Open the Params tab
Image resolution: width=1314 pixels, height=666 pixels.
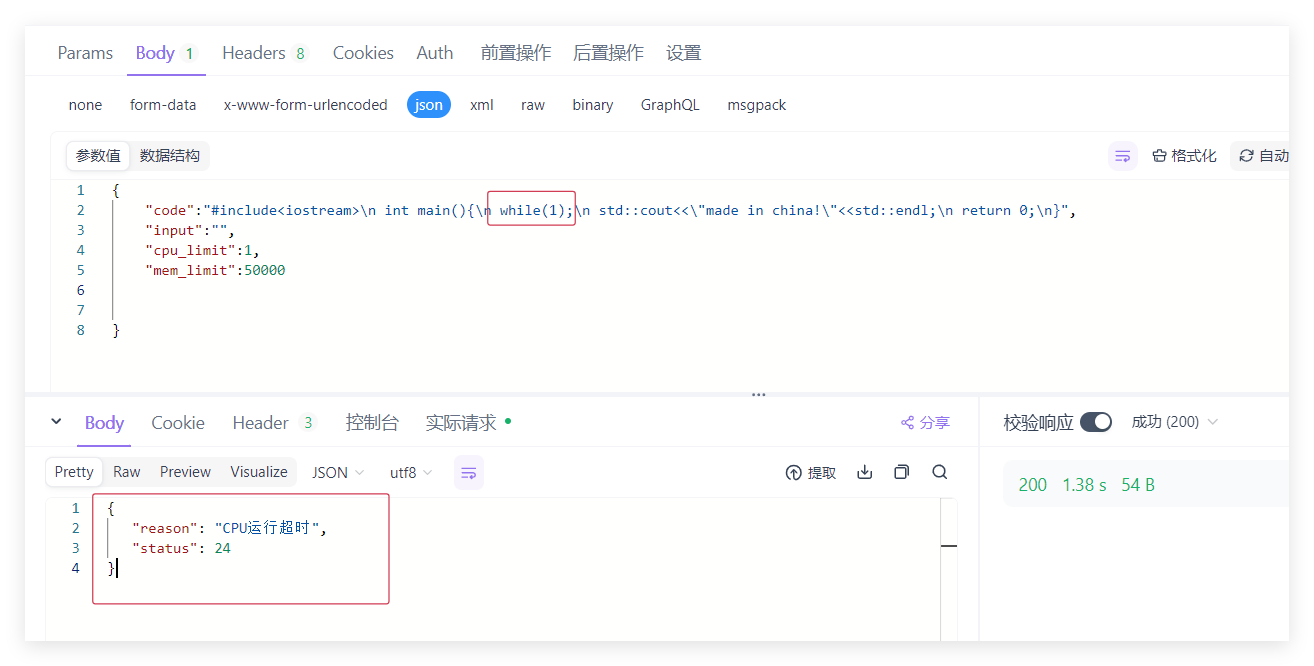(85, 53)
